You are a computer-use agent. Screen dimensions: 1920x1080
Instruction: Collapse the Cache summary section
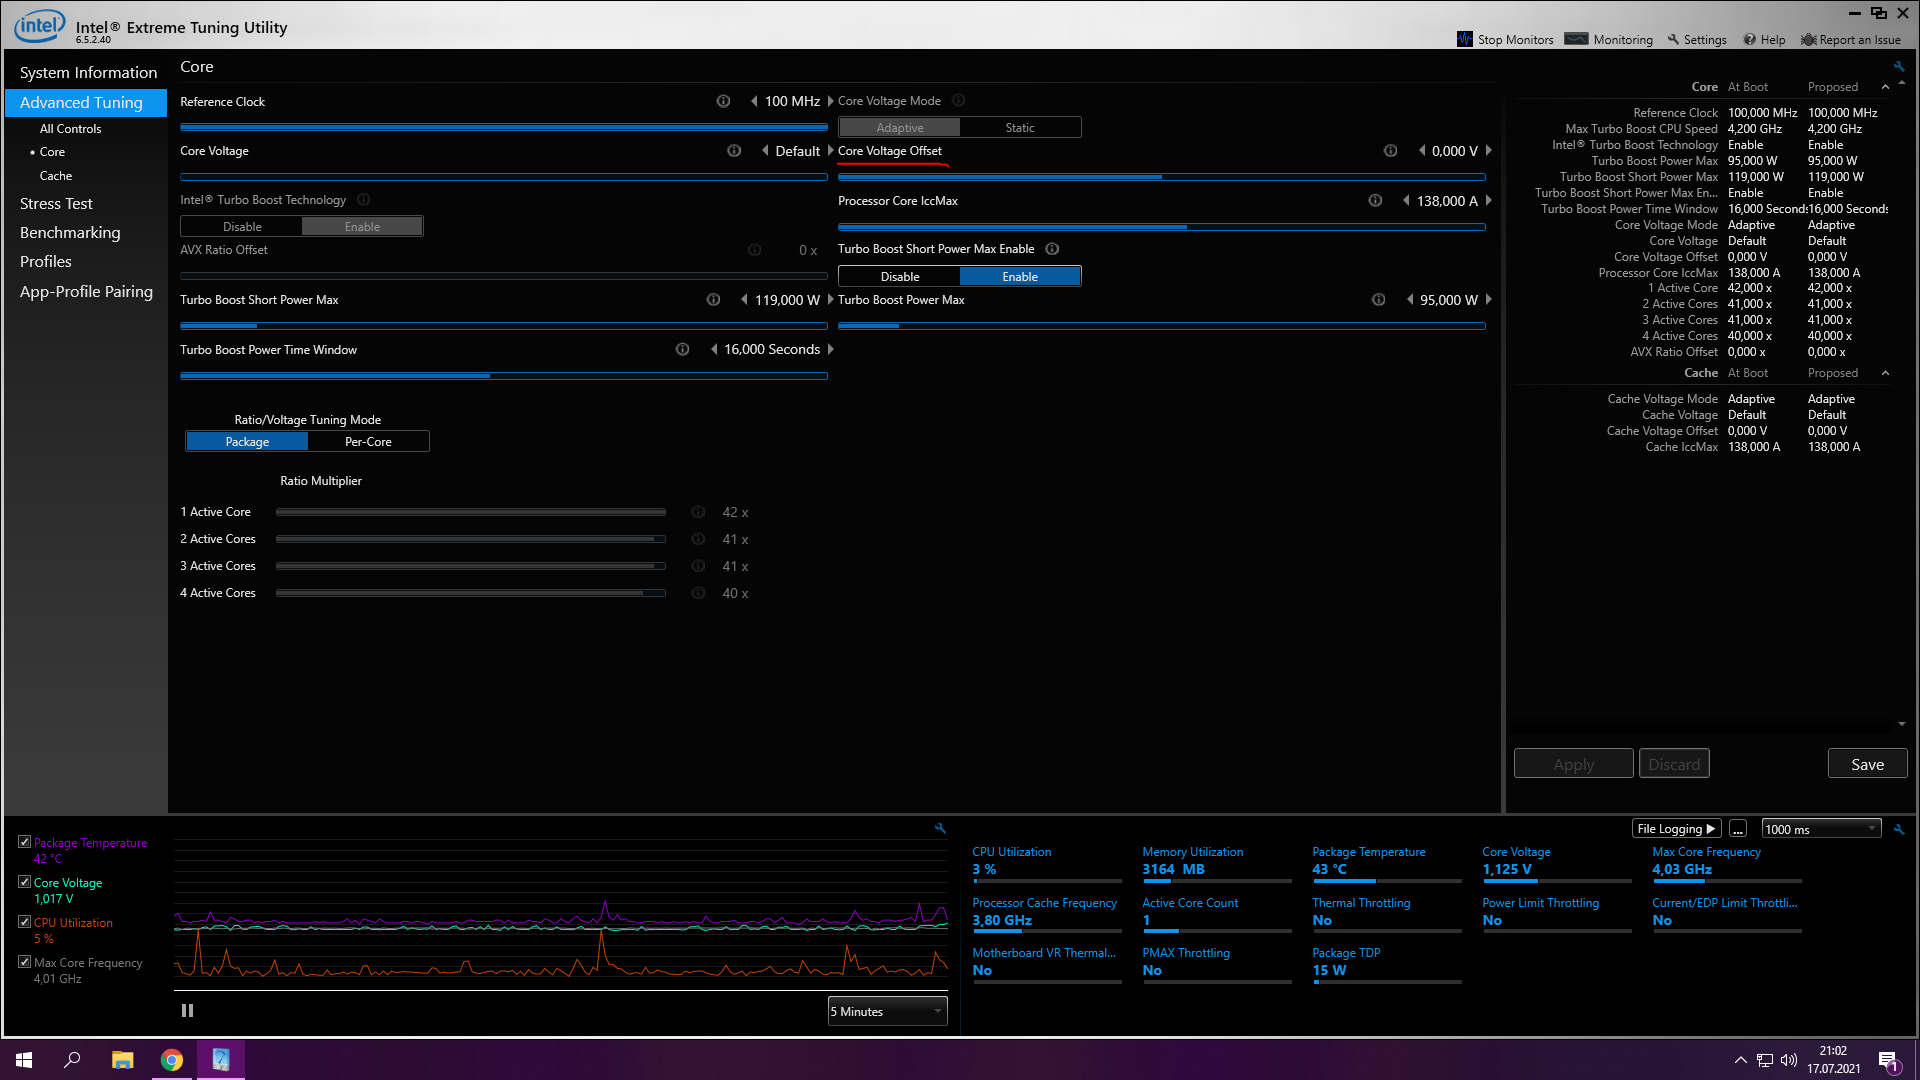(x=1885, y=373)
